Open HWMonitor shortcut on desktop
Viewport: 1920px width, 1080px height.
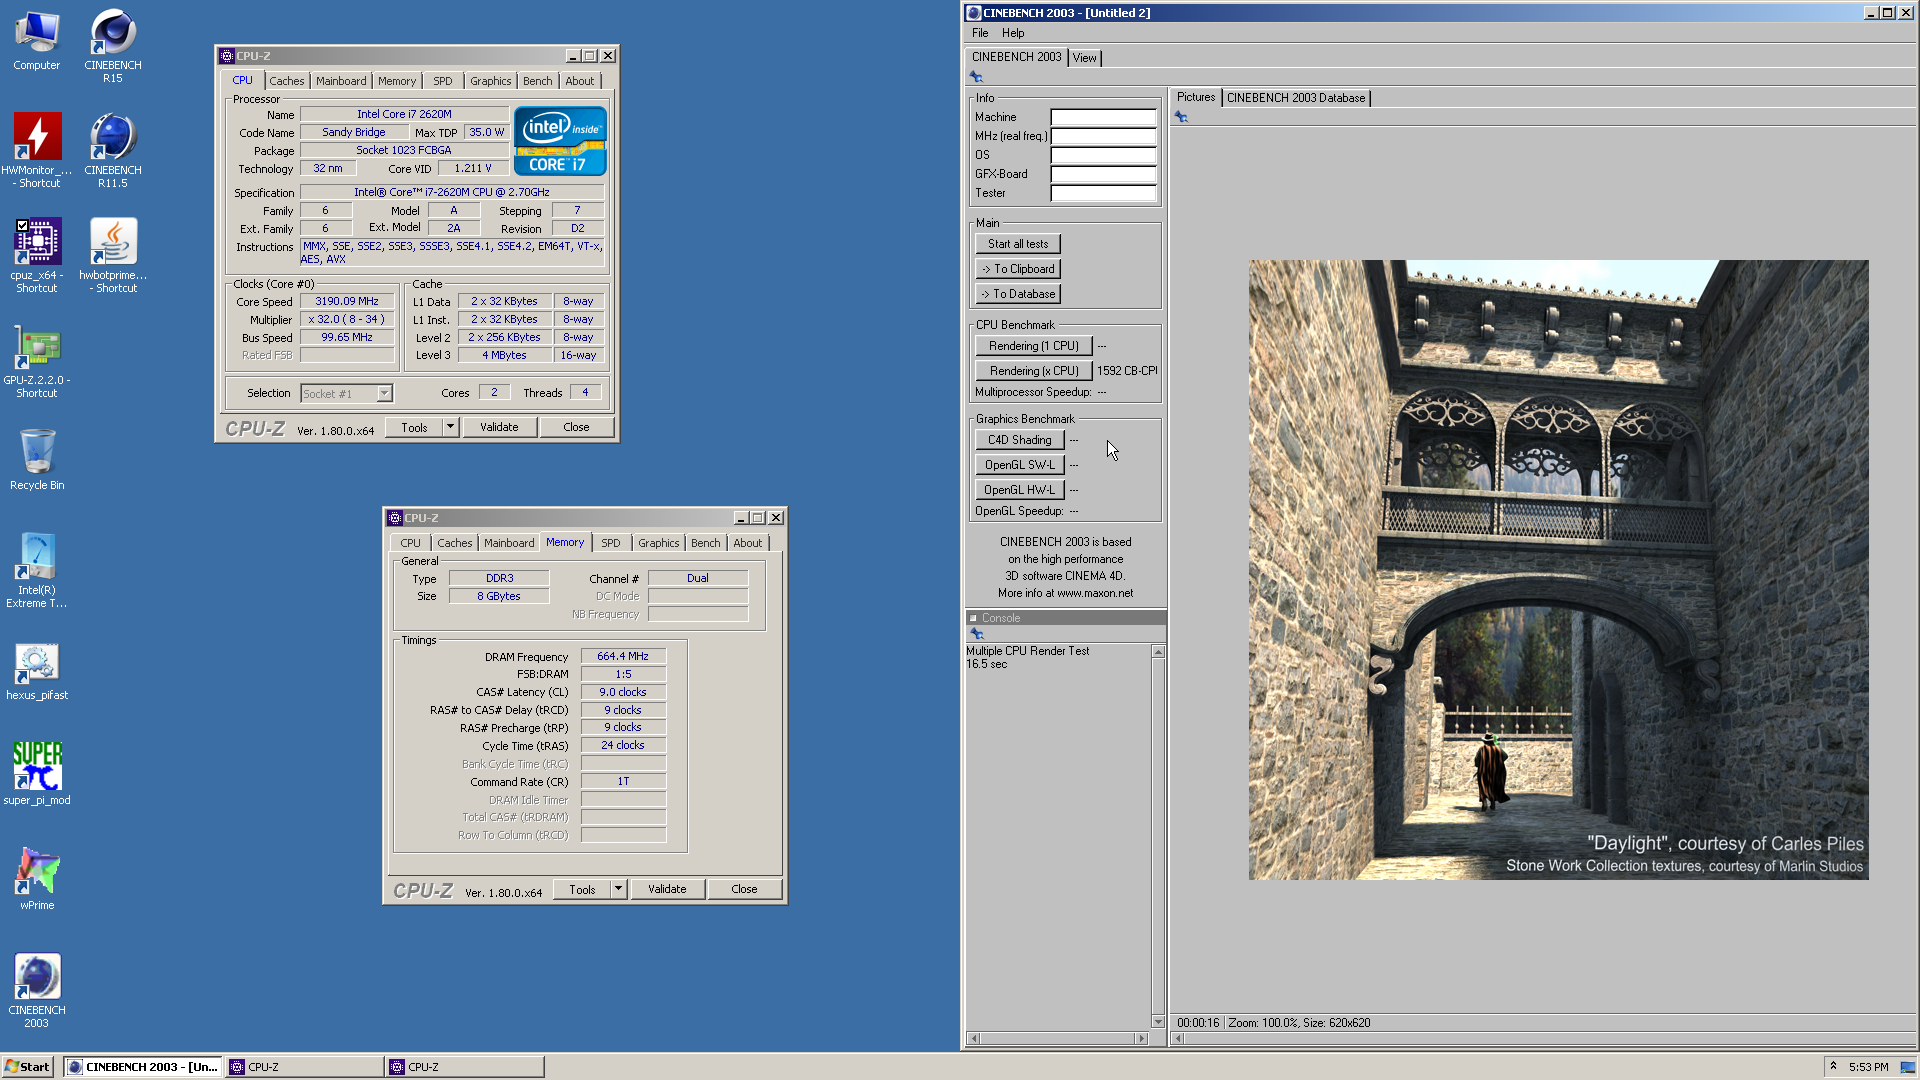point(37,150)
